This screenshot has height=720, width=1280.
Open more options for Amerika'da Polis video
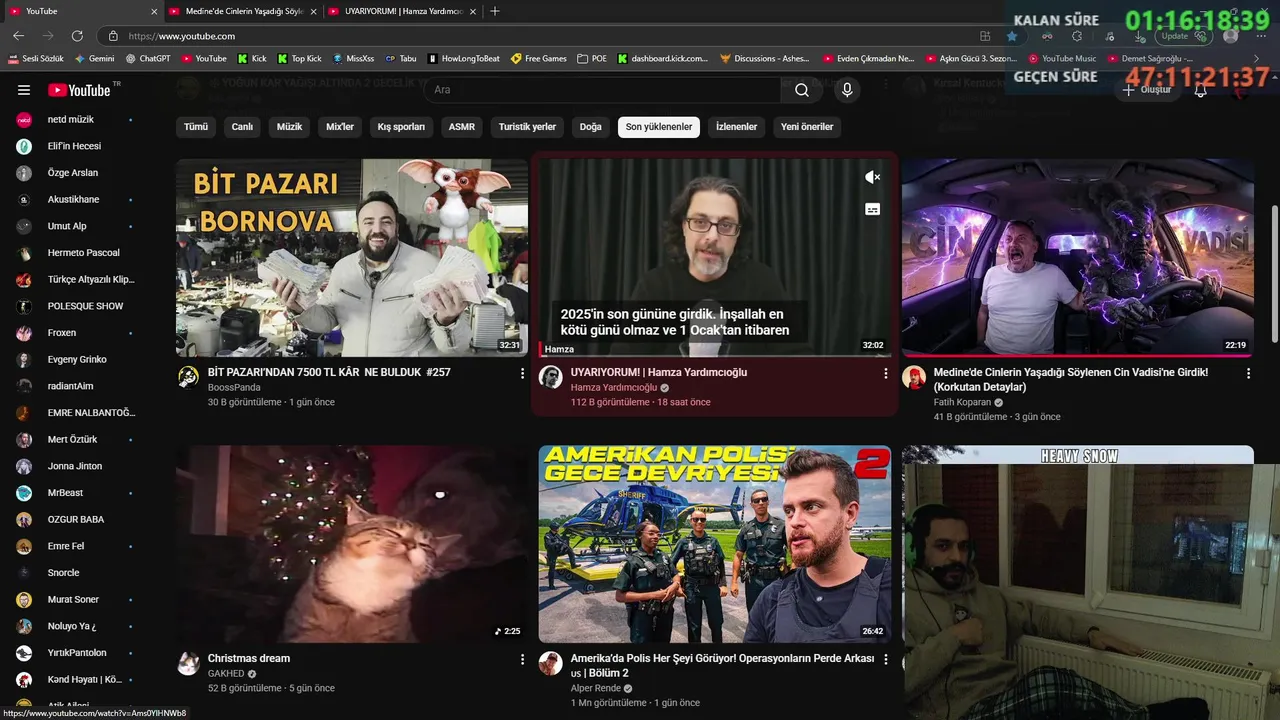(885, 659)
